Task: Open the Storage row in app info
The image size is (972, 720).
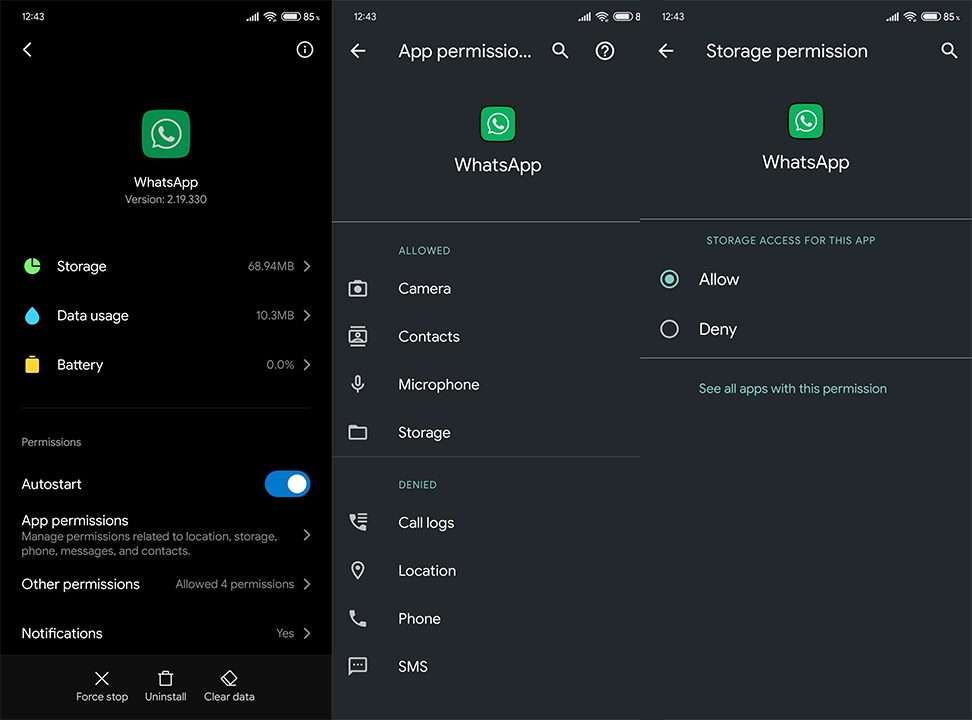Action: coord(166,266)
